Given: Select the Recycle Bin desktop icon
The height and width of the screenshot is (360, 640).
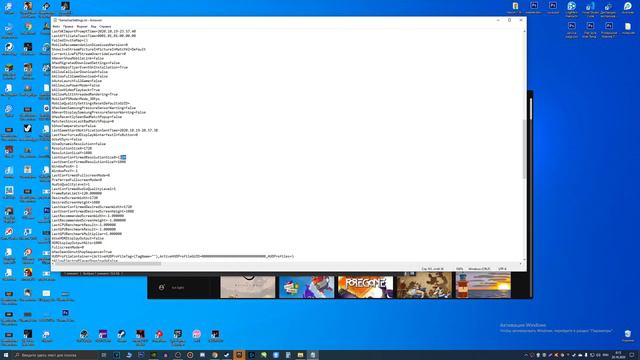Looking at the screenshot, I should 628,336.
